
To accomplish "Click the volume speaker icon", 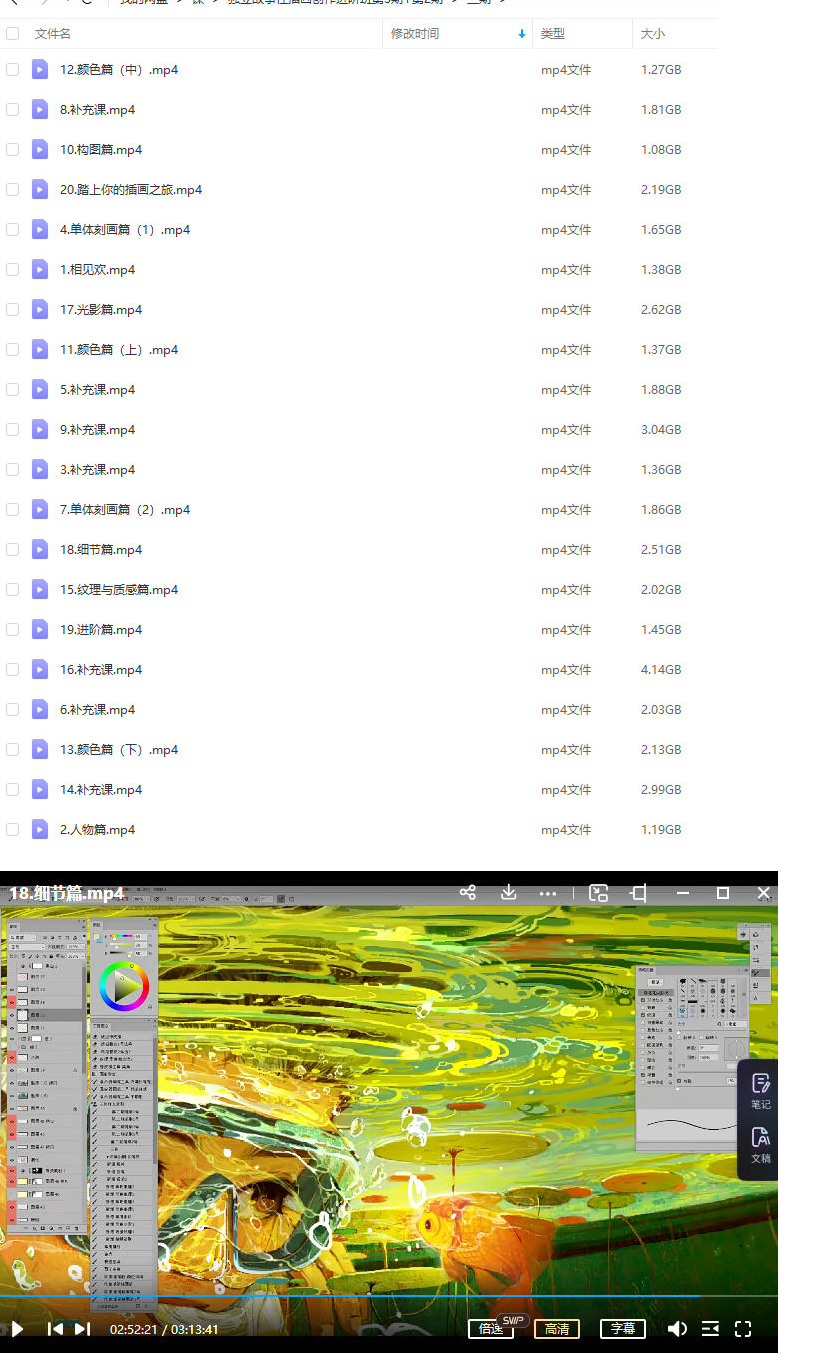I will pyautogui.click(x=677, y=1328).
